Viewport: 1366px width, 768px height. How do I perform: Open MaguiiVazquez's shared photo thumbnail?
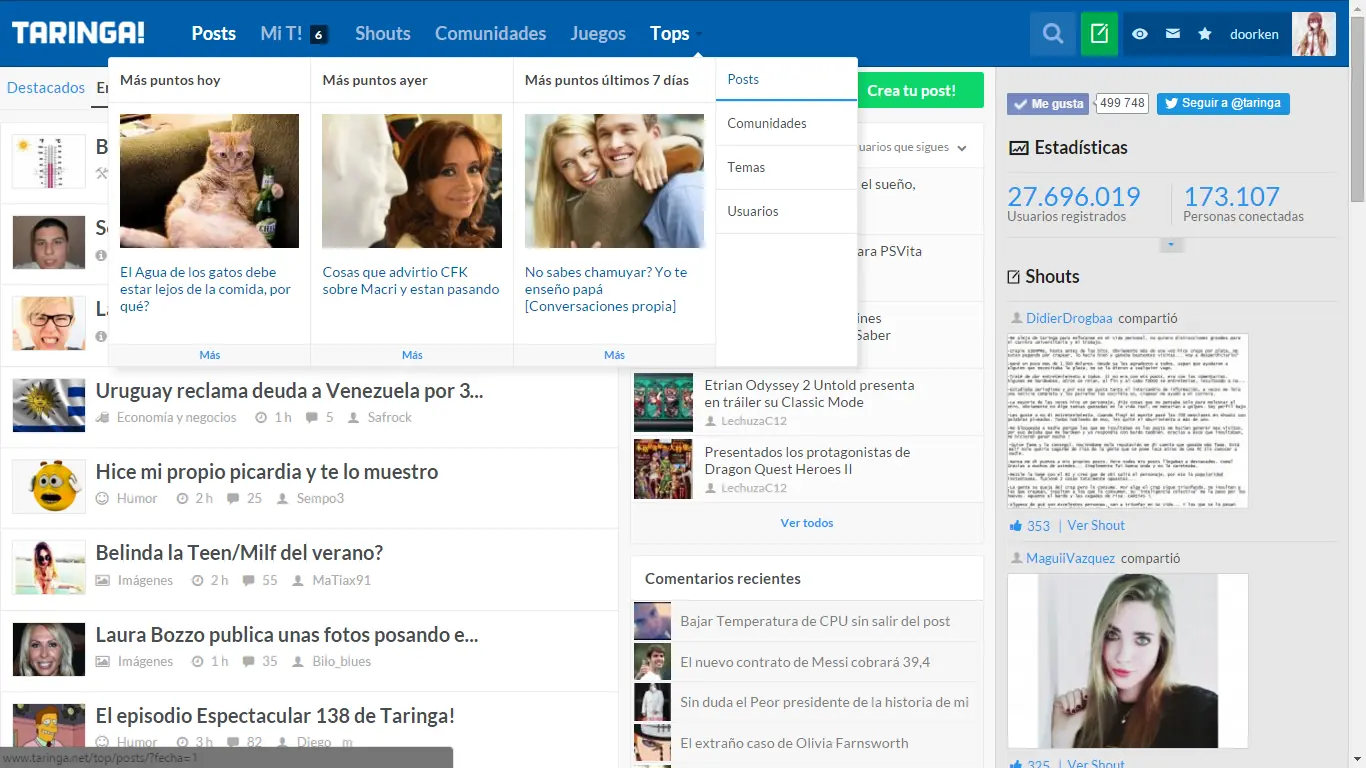pos(1128,660)
